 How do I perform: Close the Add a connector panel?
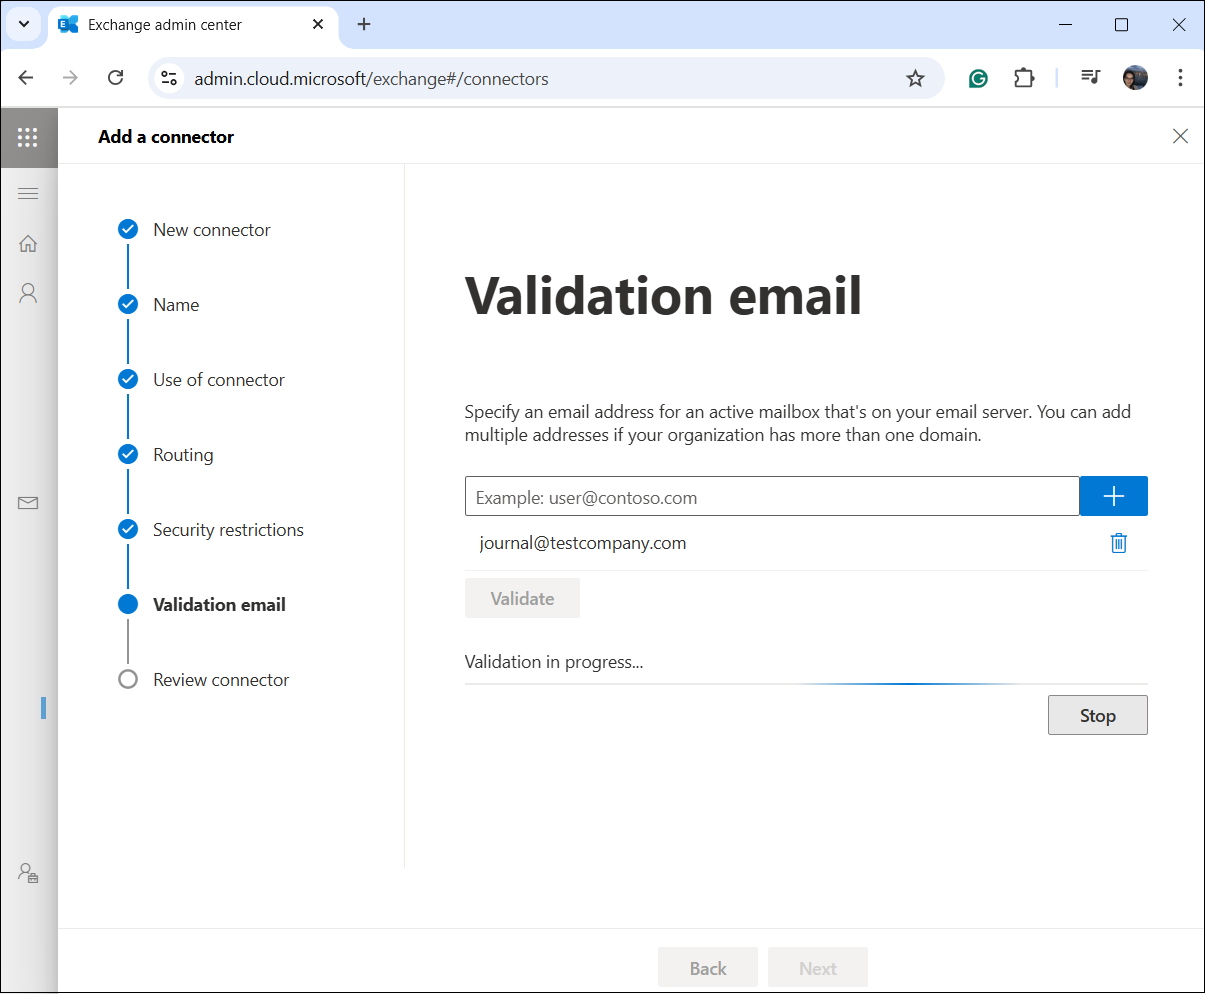[1180, 137]
